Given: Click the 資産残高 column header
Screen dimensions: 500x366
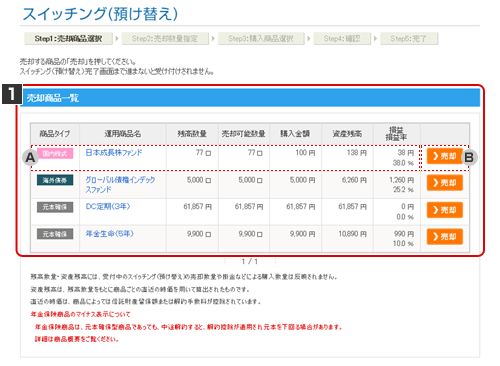Looking at the screenshot, I should coord(347,134).
